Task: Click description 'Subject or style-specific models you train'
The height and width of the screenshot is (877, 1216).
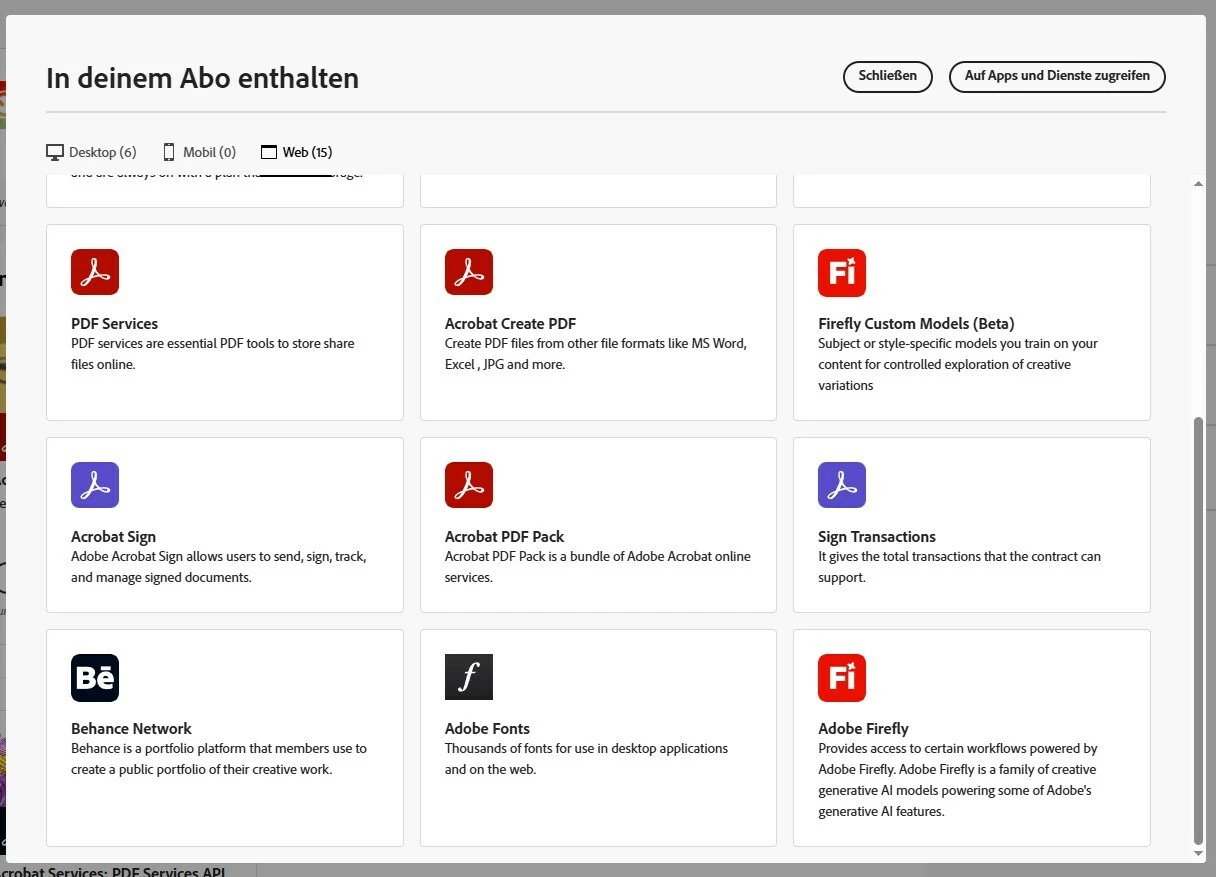Action: (958, 364)
